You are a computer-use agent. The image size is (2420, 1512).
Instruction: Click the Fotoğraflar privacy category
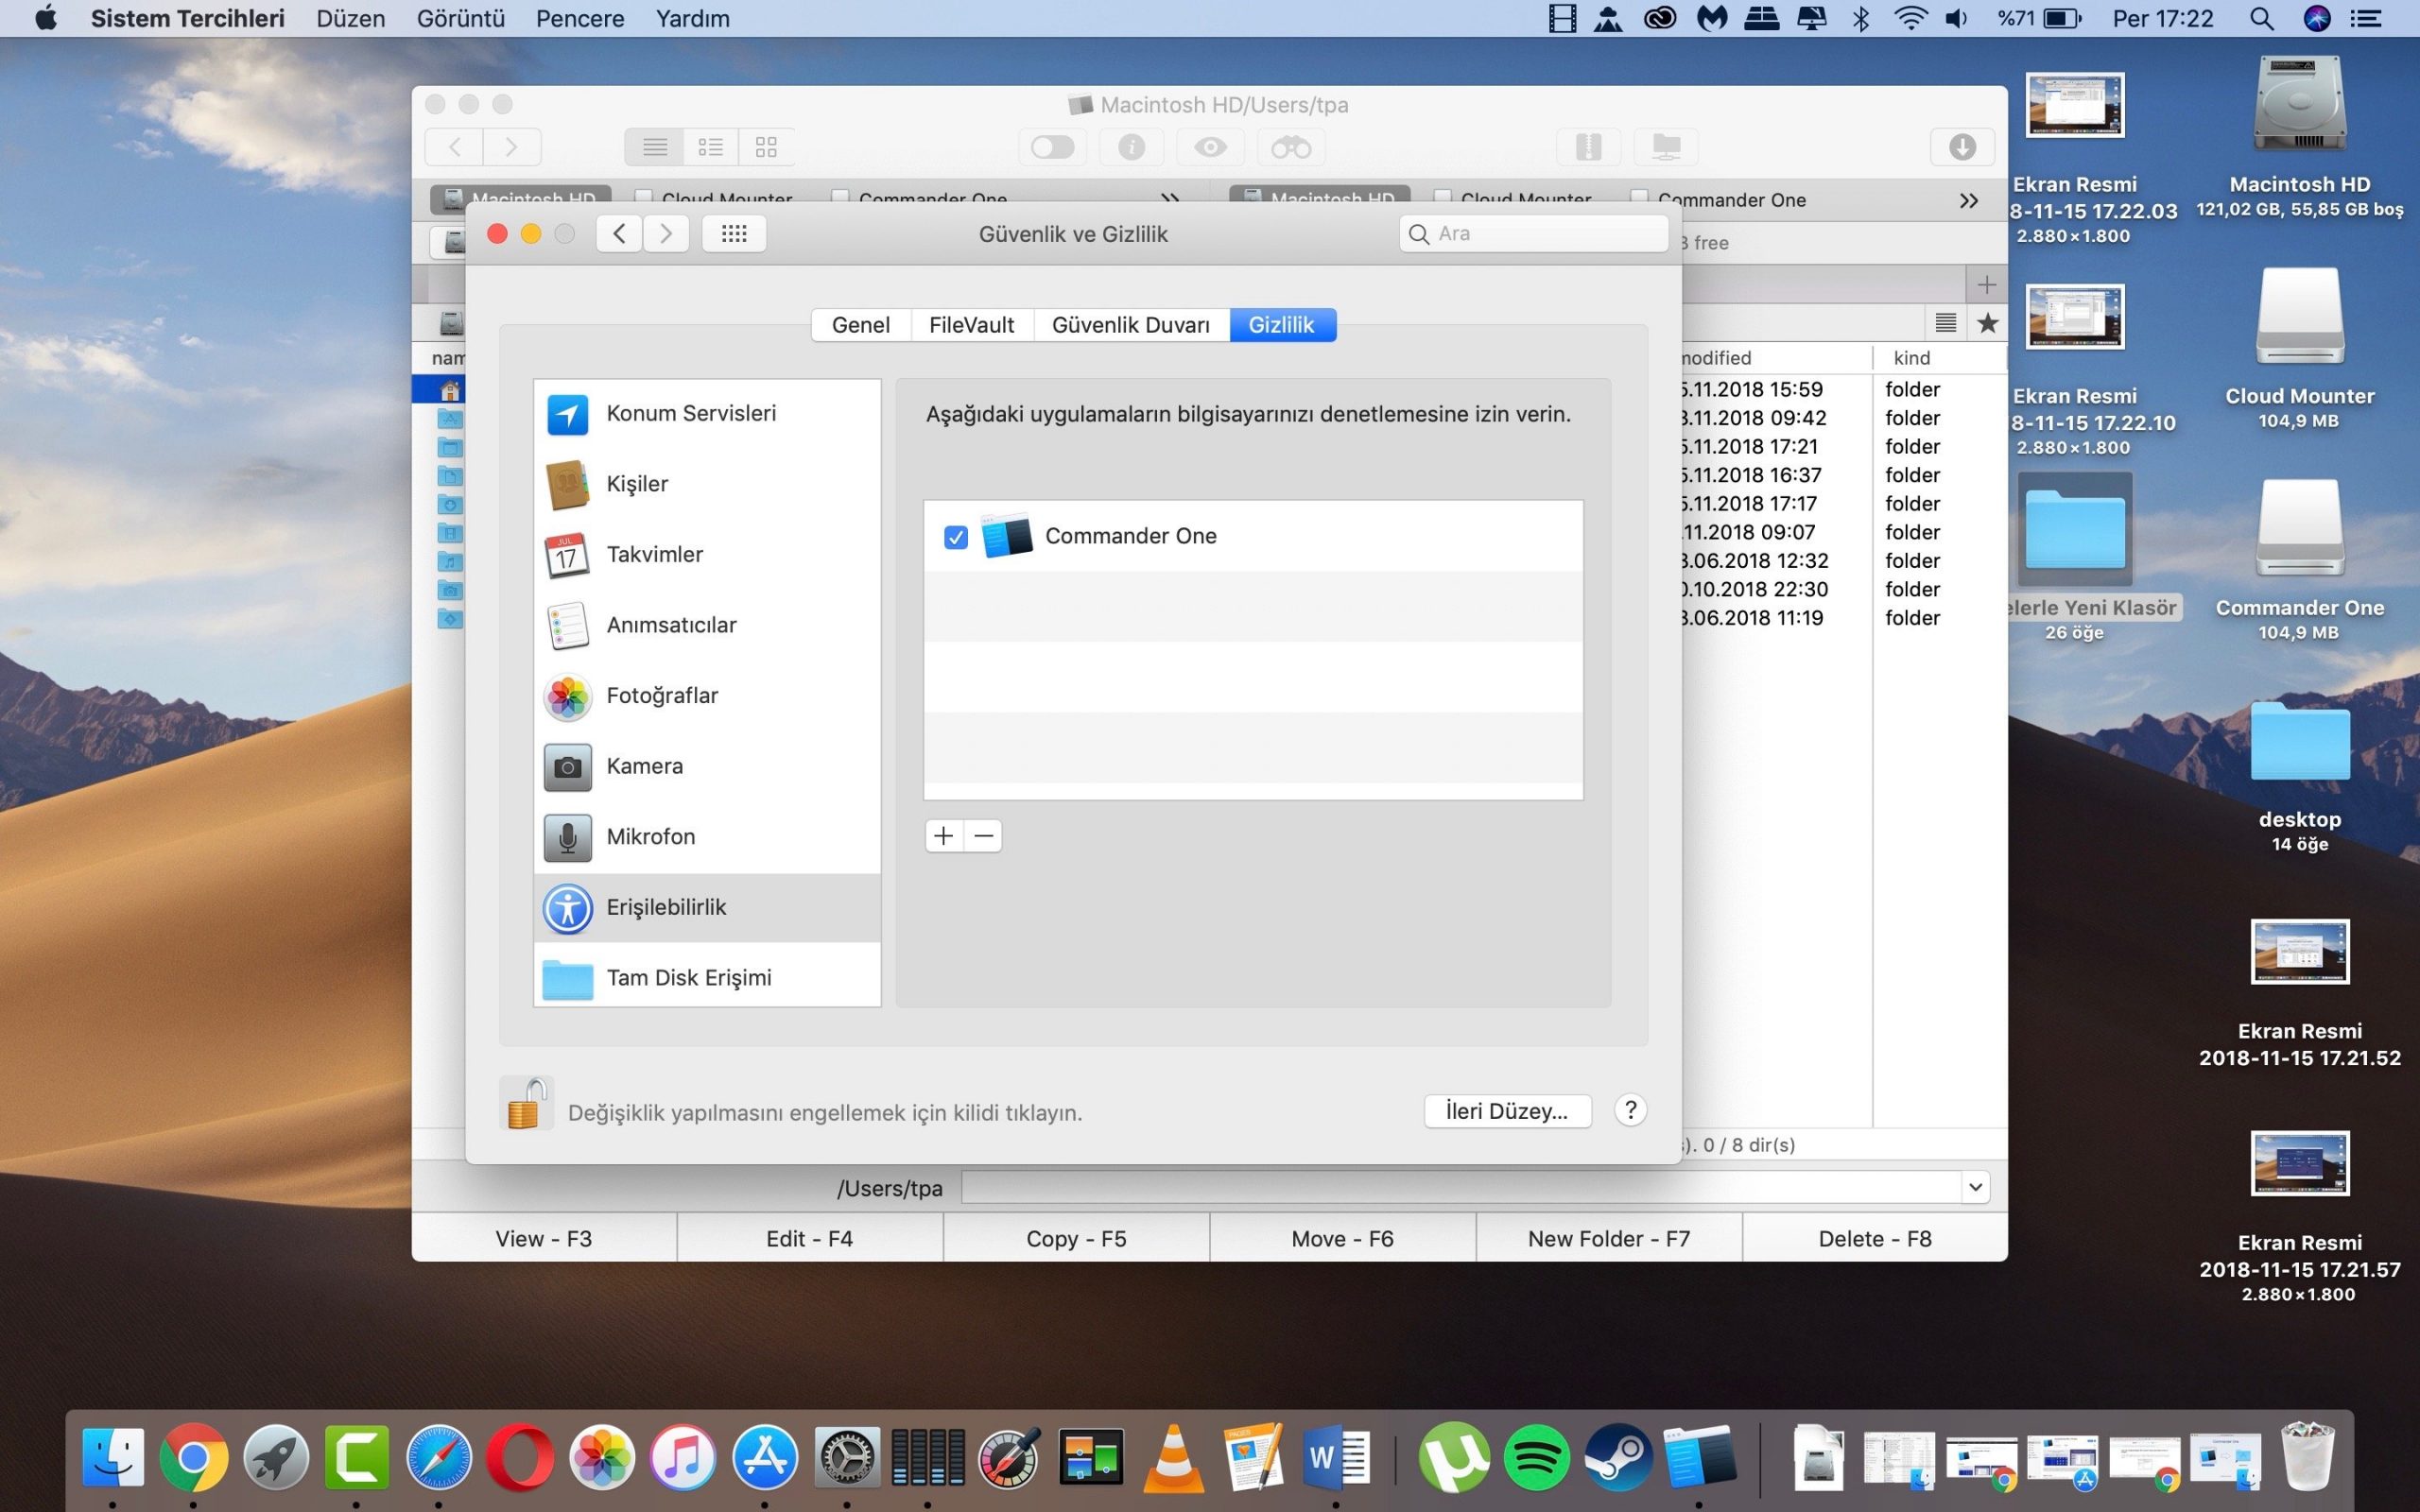(x=661, y=695)
